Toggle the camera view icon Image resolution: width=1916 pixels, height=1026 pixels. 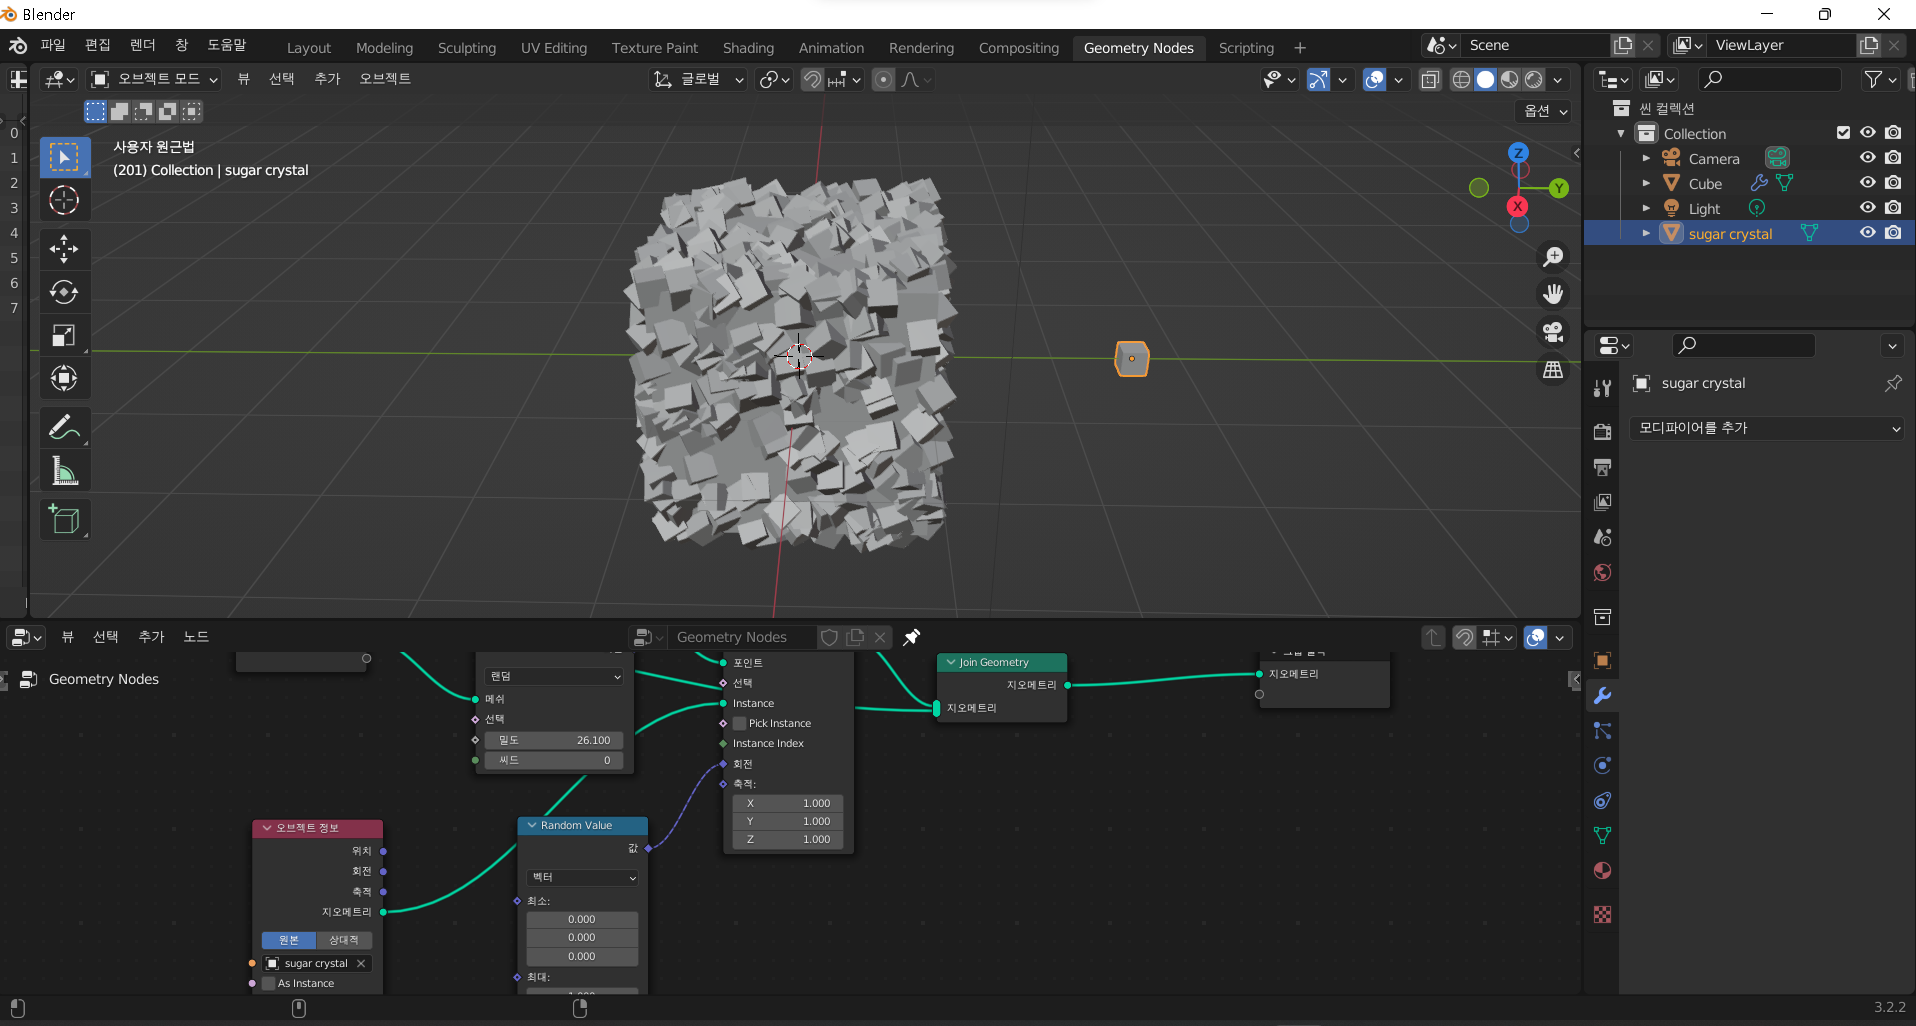click(1553, 332)
